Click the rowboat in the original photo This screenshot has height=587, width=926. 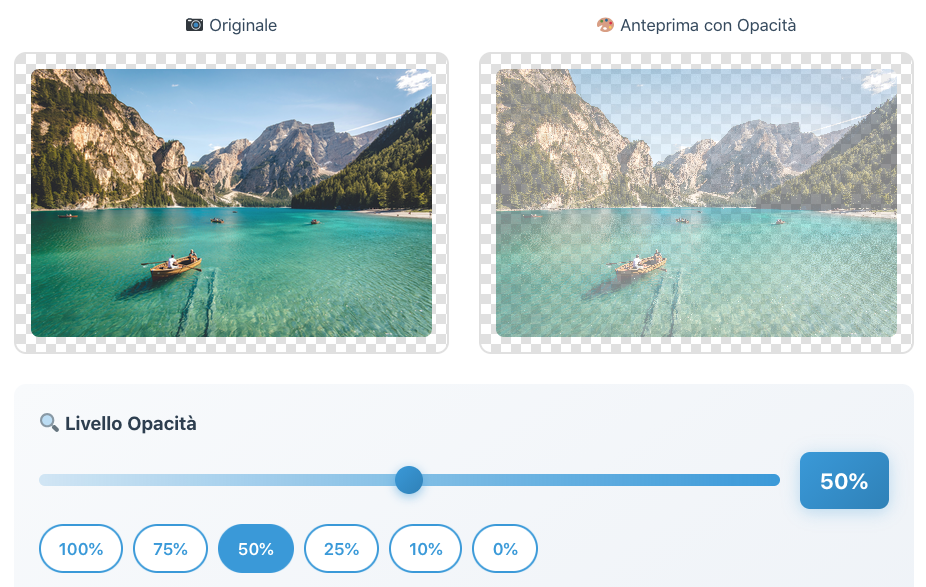click(x=176, y=265)
